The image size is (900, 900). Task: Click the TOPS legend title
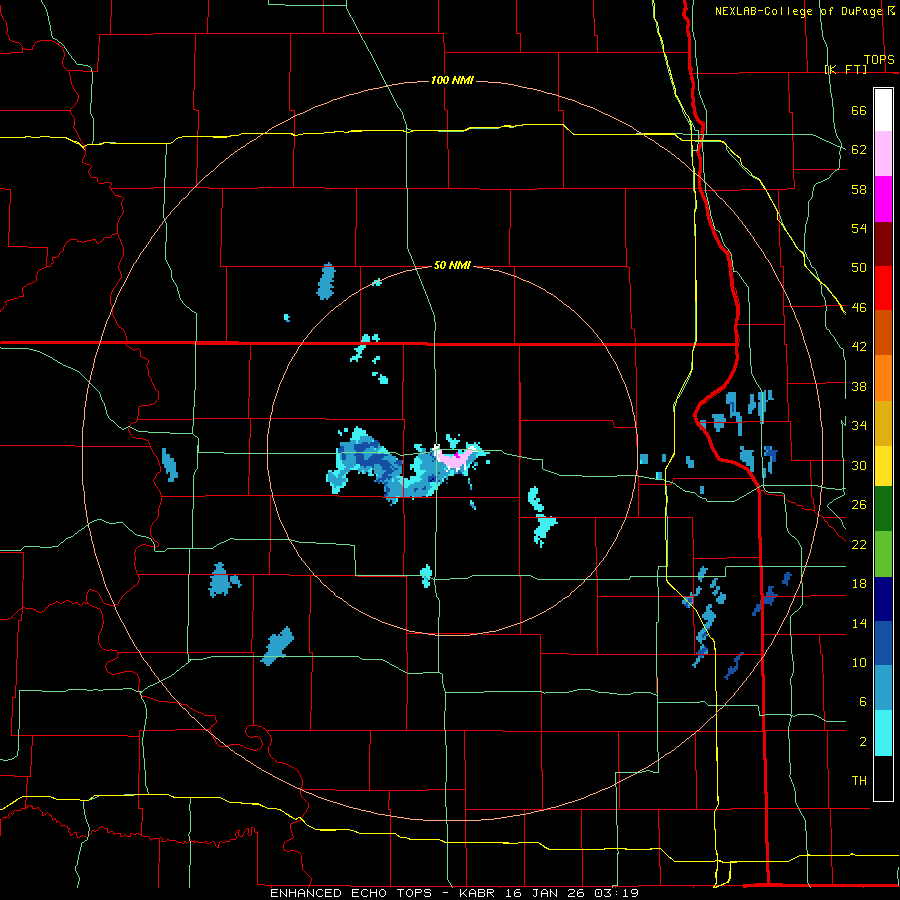coord(879,60)
